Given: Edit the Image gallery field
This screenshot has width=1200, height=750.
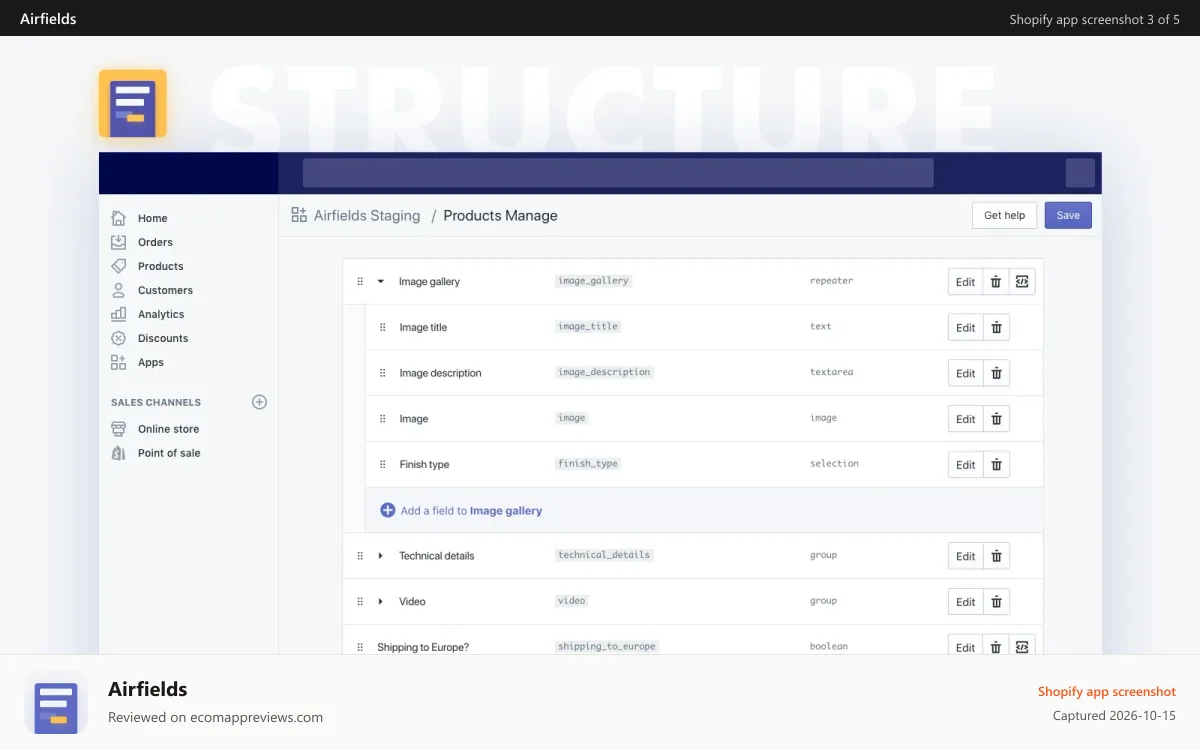Looking at the screenshot, I should click(x=965, y=282).
